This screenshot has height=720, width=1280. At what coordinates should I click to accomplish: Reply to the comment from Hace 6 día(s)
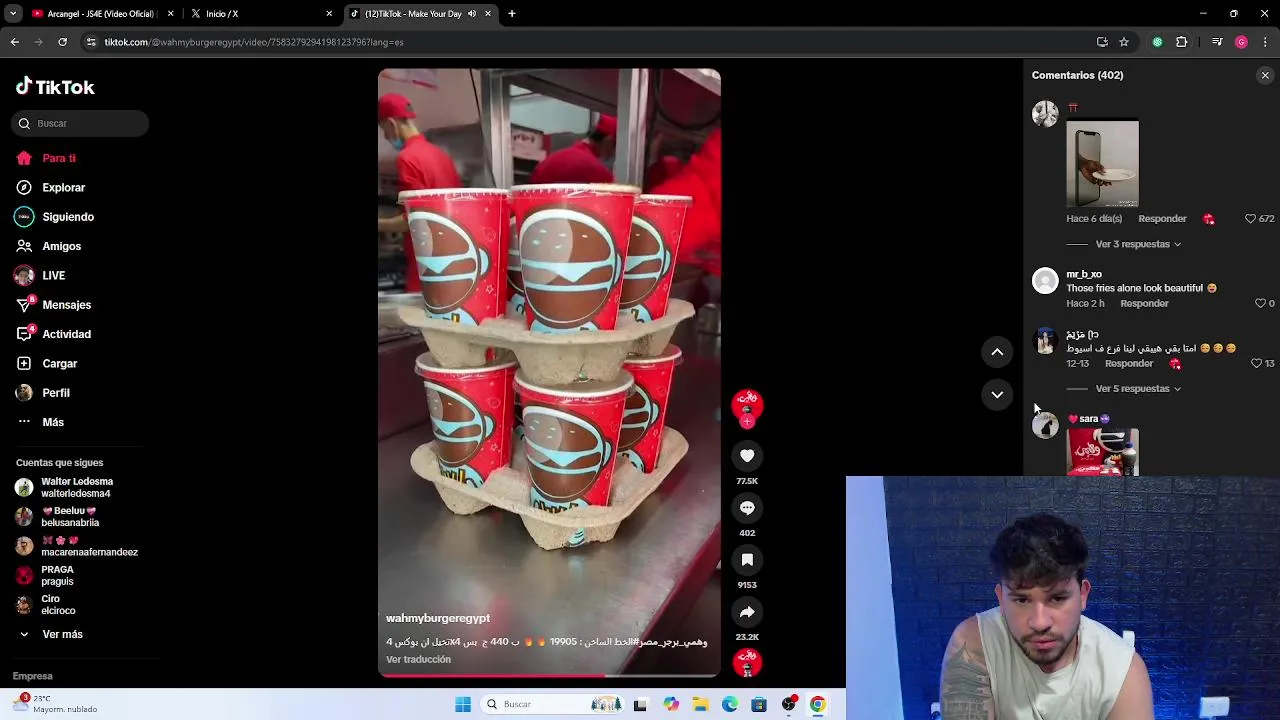tap(1162, 218)
